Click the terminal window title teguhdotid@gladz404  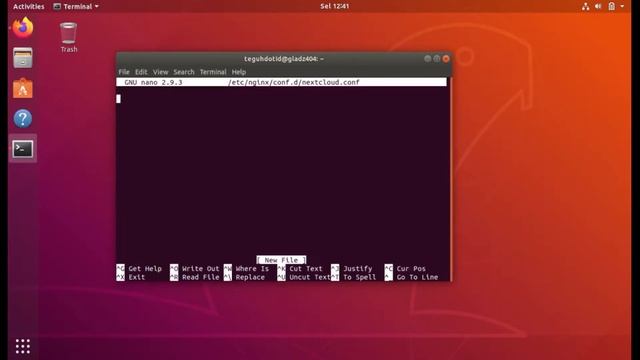[x=284, y=59]
